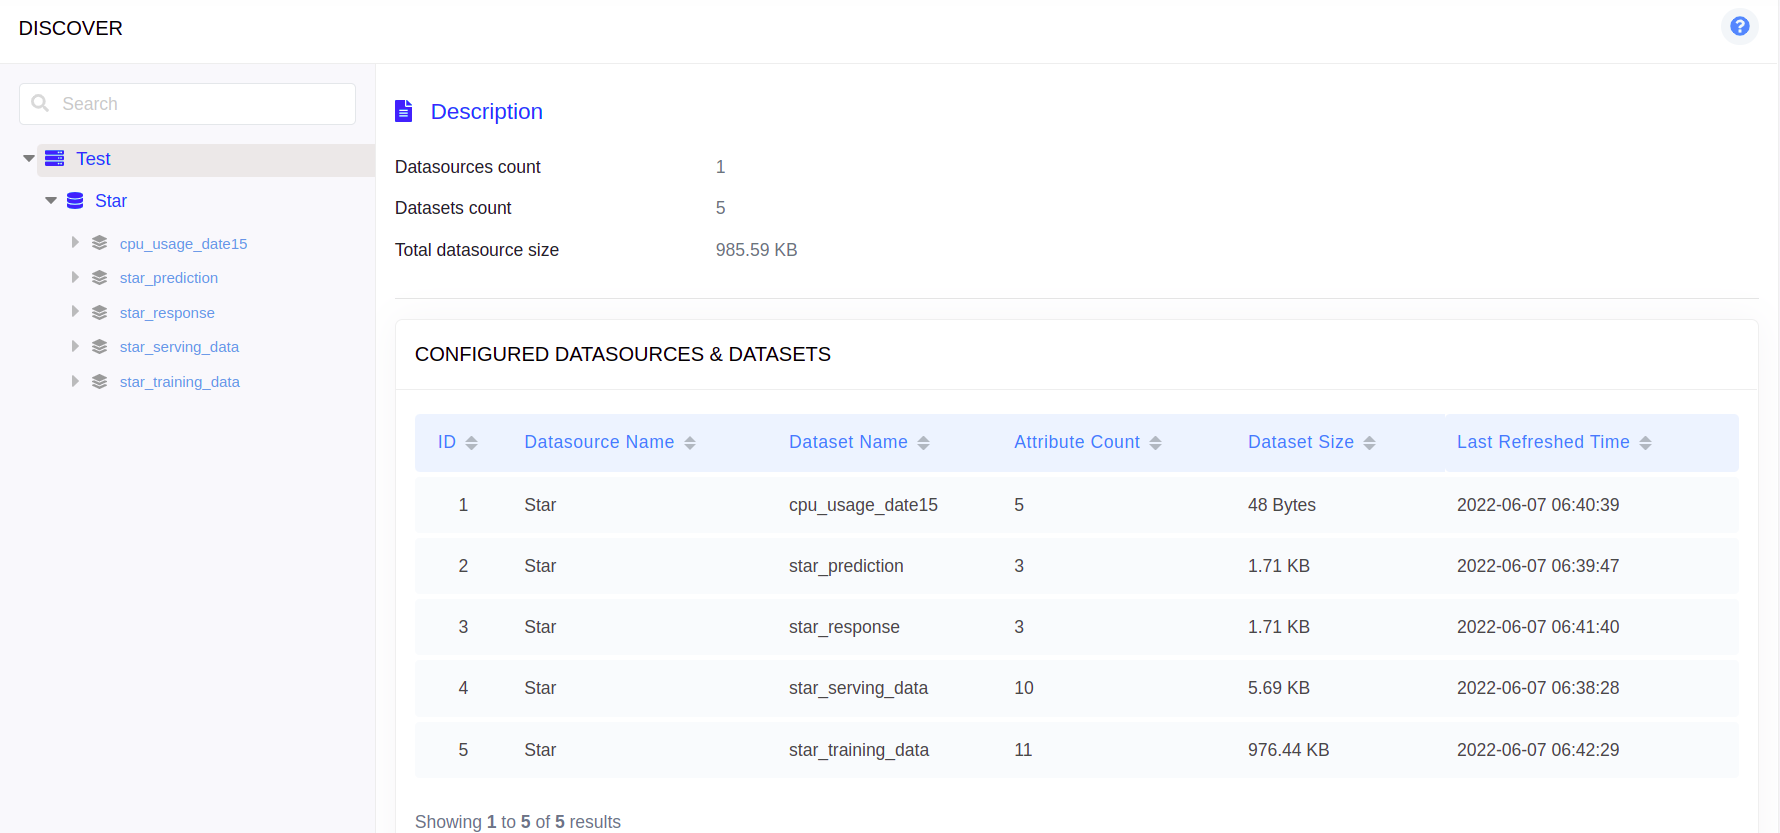The image size is (1780, 833).
Task: Click the layers icon beside star_training_data
Action: click(99, 382)
